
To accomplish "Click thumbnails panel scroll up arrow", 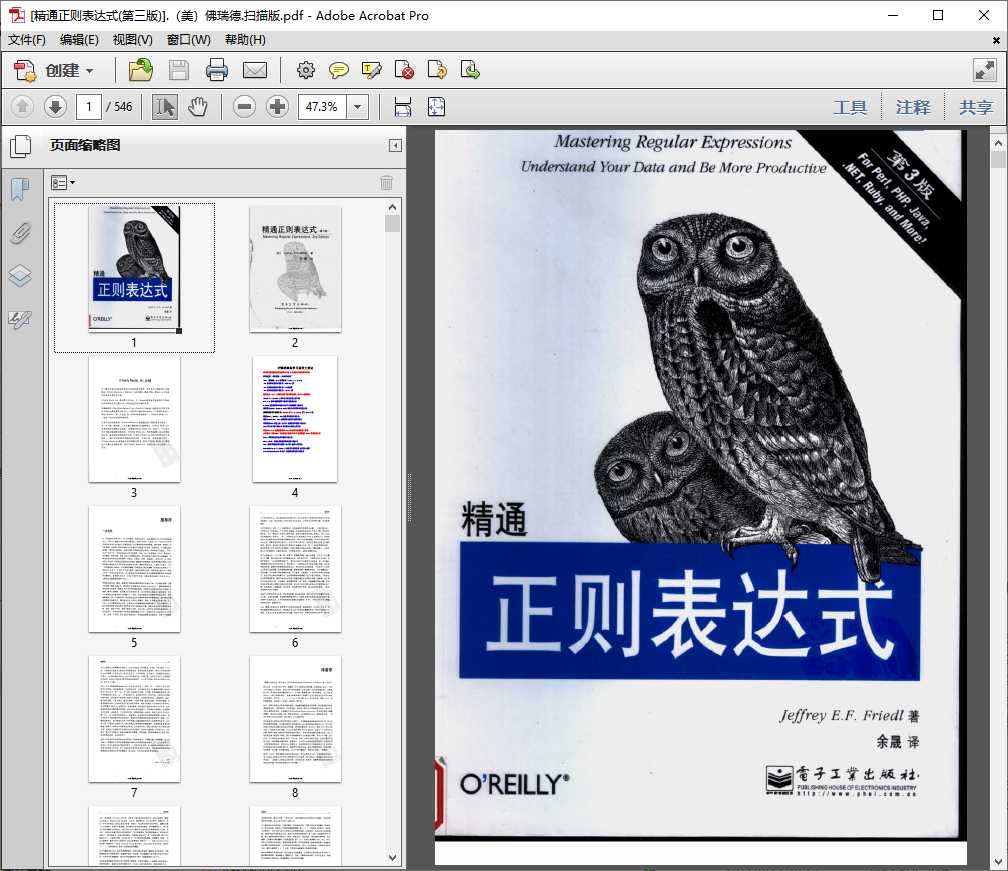I will click(x=392, y=207).
